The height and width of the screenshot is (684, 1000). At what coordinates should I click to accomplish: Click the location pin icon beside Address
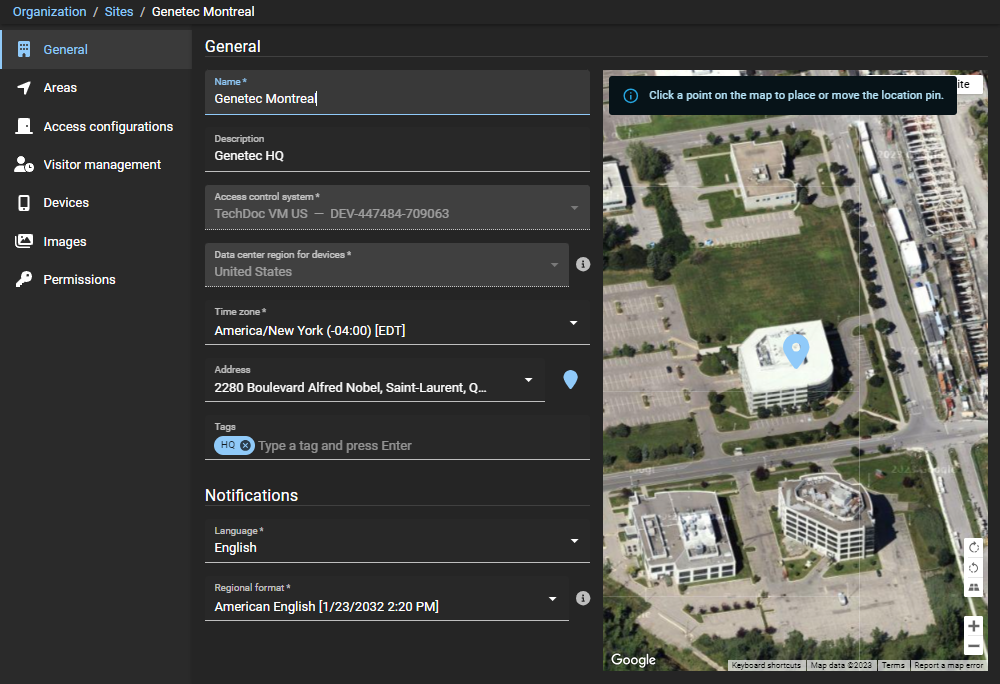[570, 380]
